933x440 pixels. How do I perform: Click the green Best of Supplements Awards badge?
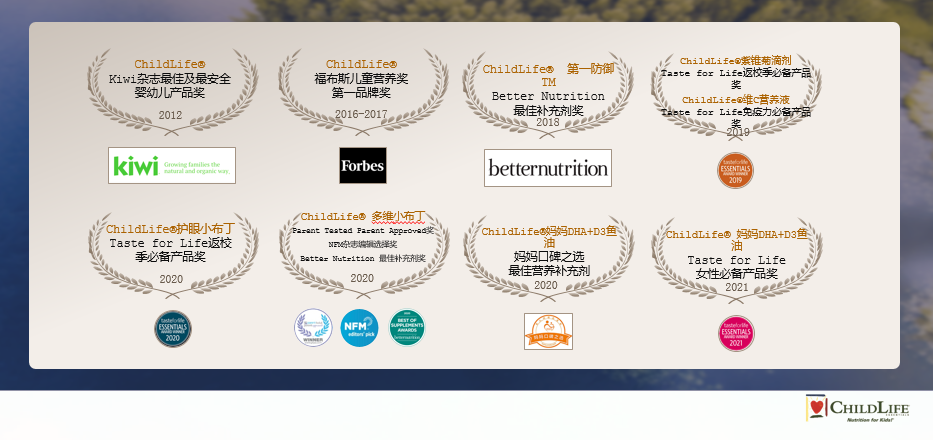tap(407, 327)
